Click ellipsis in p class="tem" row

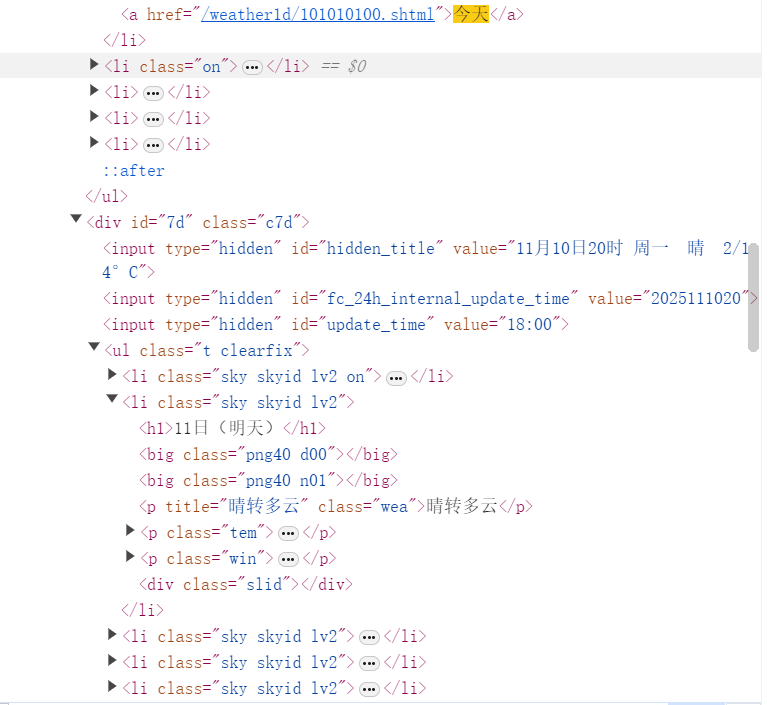[x=288, y=534]
